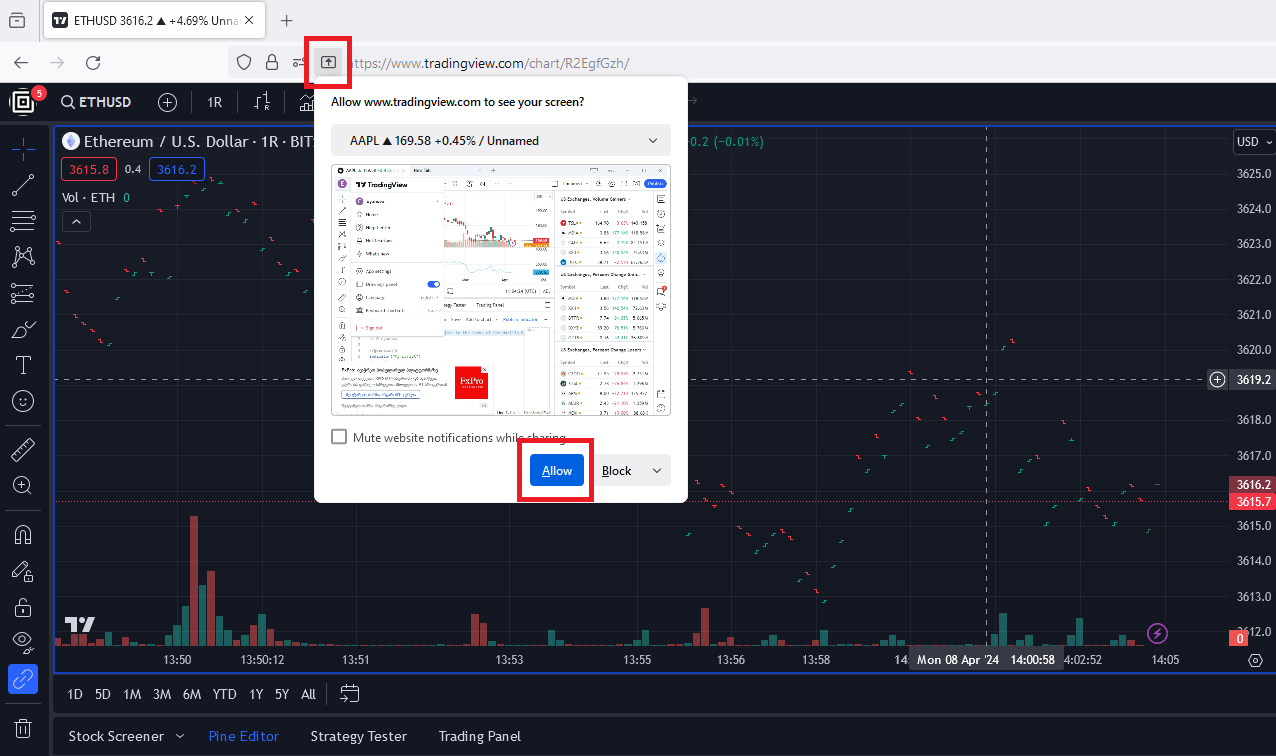
Task: Toggle the drawings link sync icon
Action: (x=23, y=679)
